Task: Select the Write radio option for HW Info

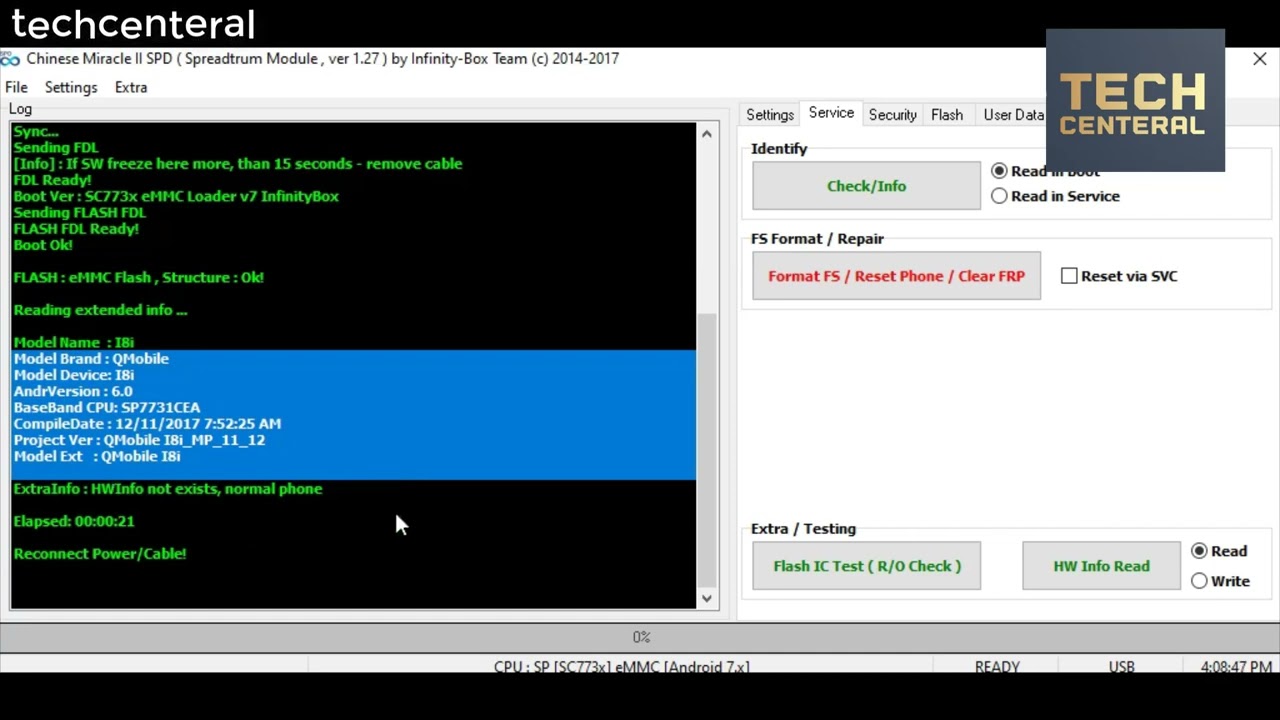Action: pos(1199,581)
